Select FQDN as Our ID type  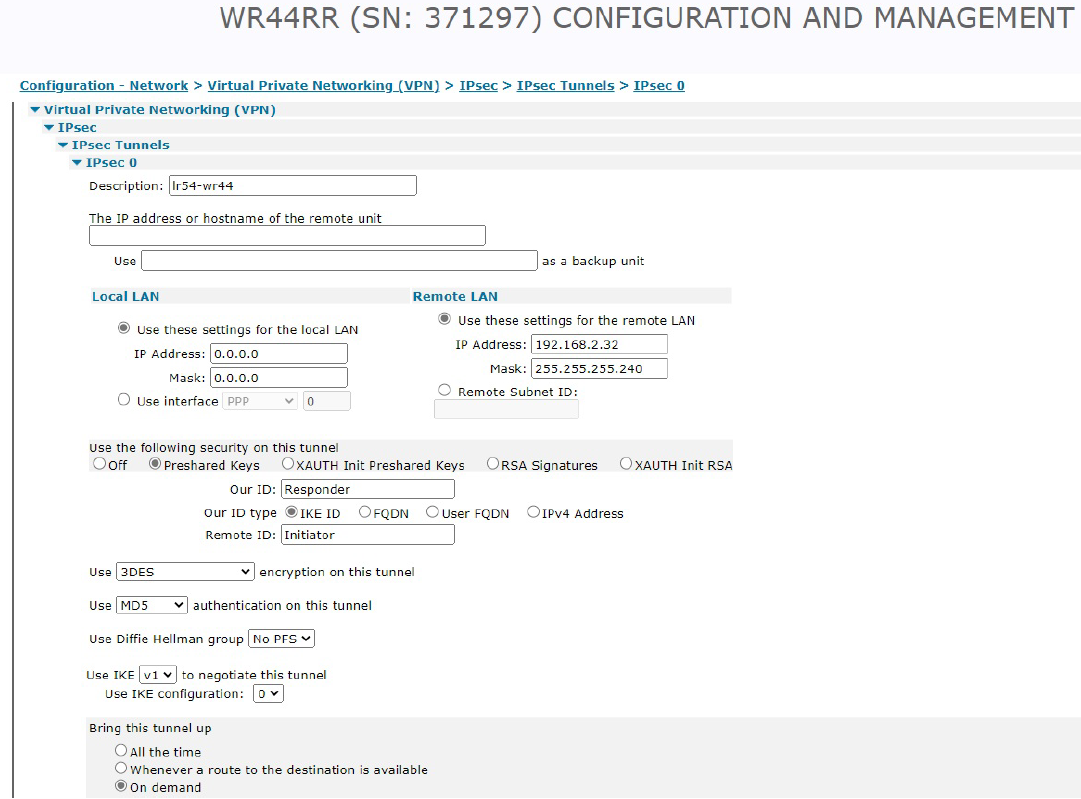365,512
